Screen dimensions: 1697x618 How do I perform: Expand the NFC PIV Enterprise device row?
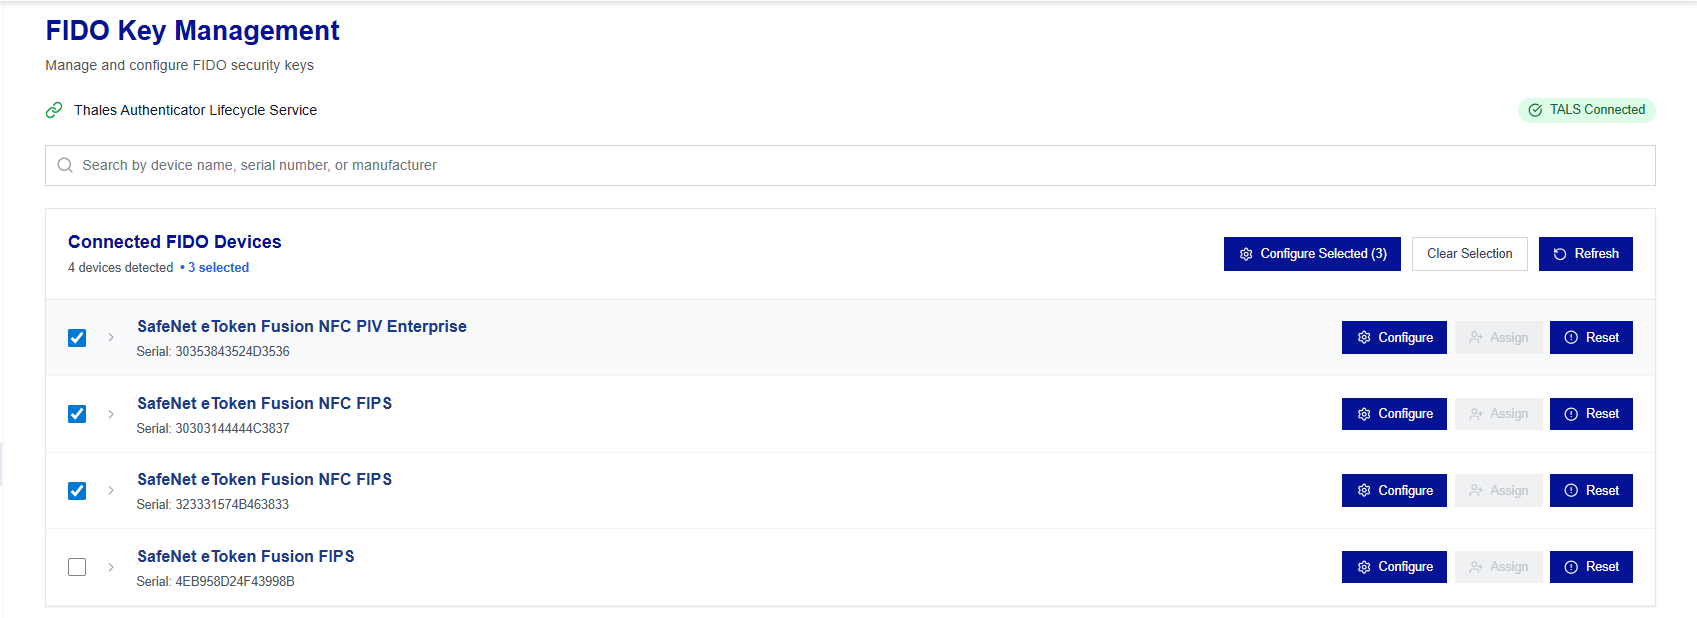[111, 338]
